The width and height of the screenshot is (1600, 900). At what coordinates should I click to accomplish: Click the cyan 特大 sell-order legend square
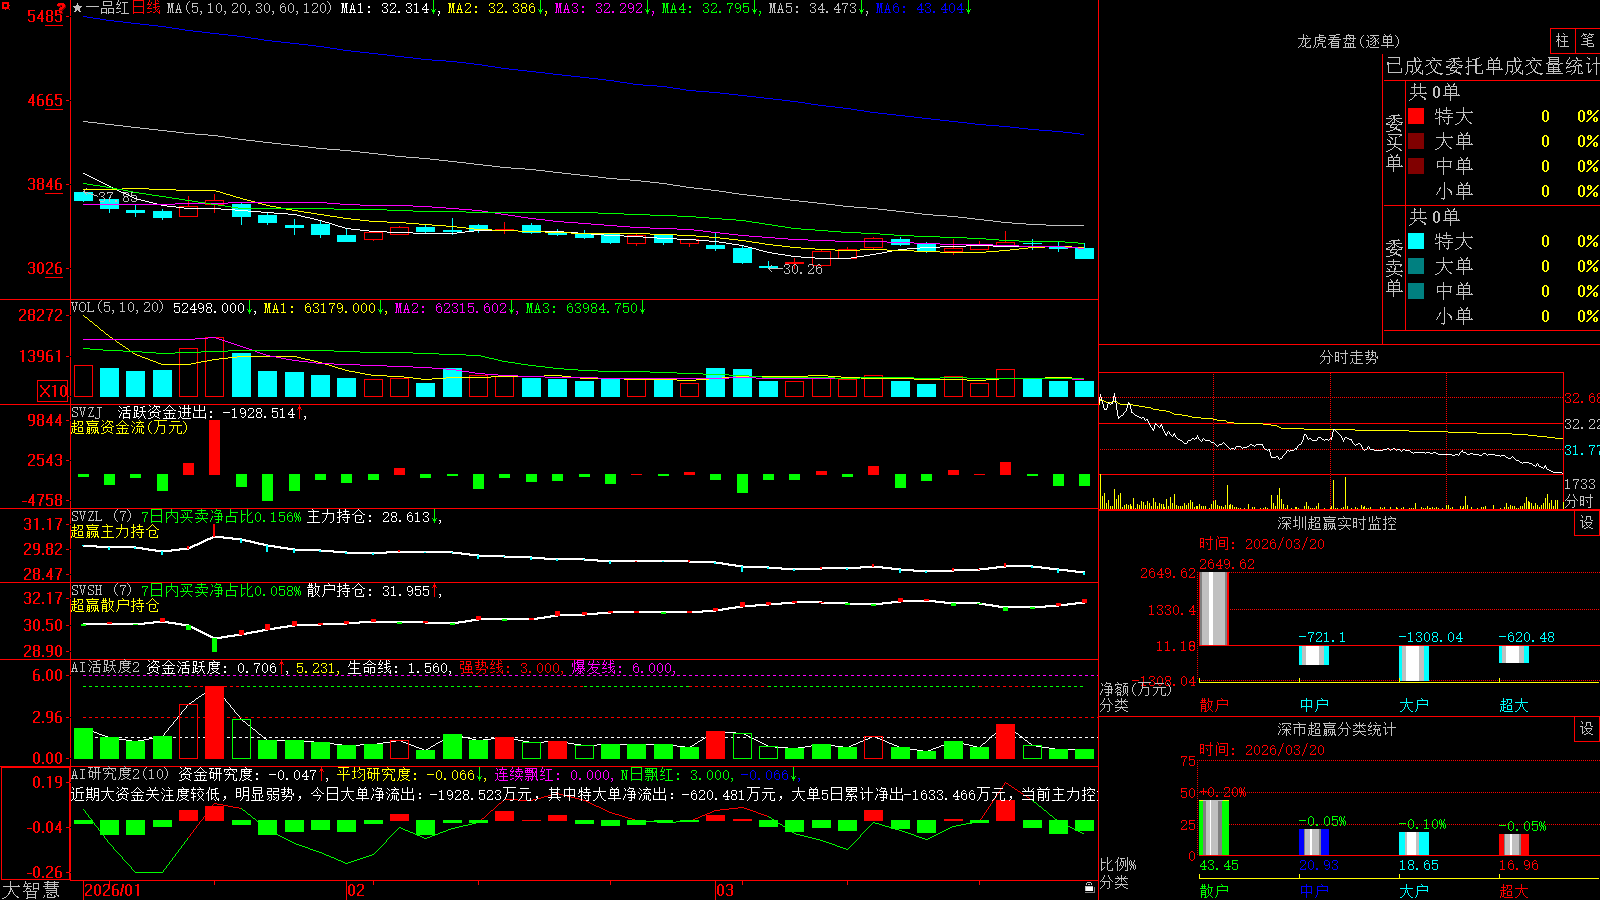pyautogui.click(x=1416, y=241)
